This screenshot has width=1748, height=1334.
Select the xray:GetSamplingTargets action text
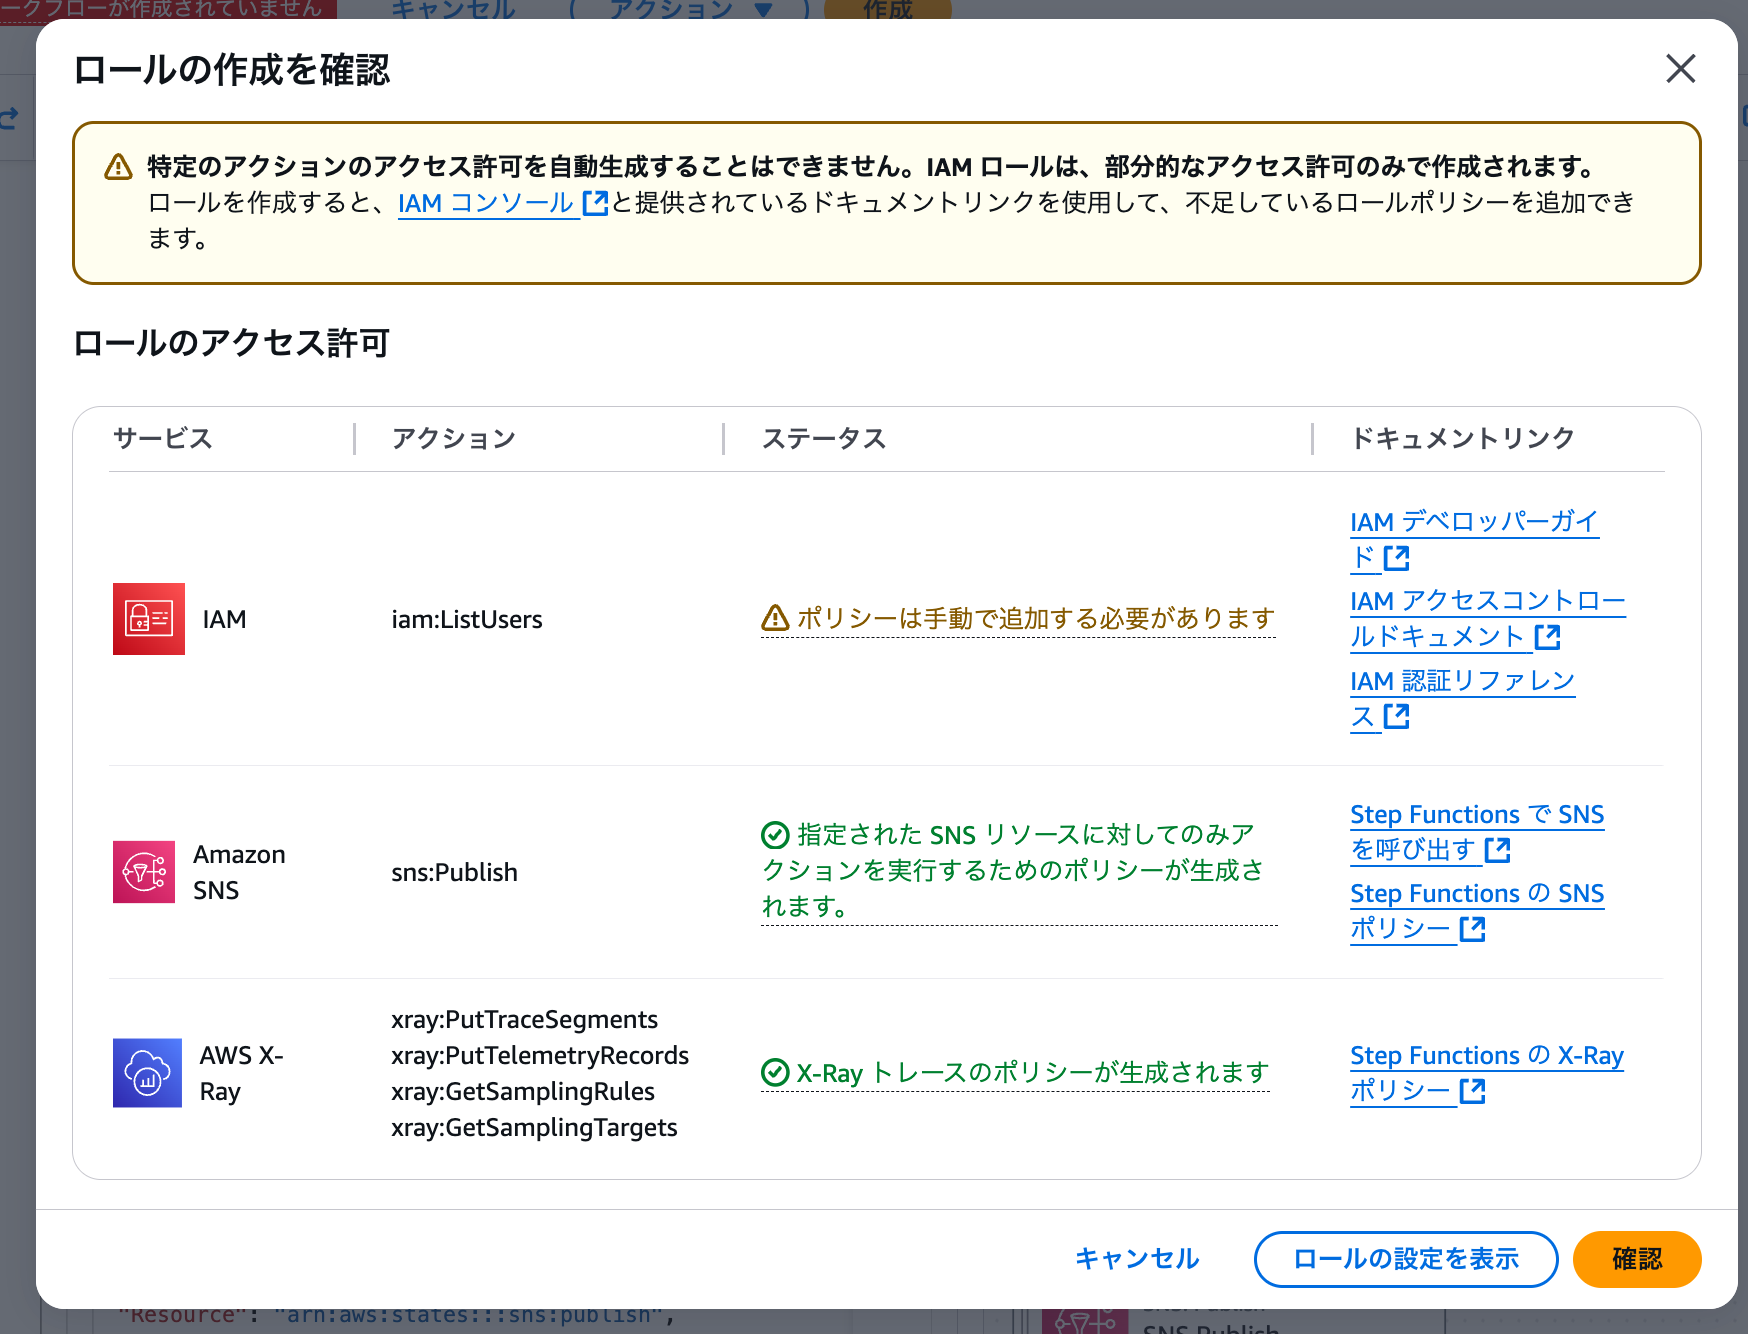coord(534,1127)
